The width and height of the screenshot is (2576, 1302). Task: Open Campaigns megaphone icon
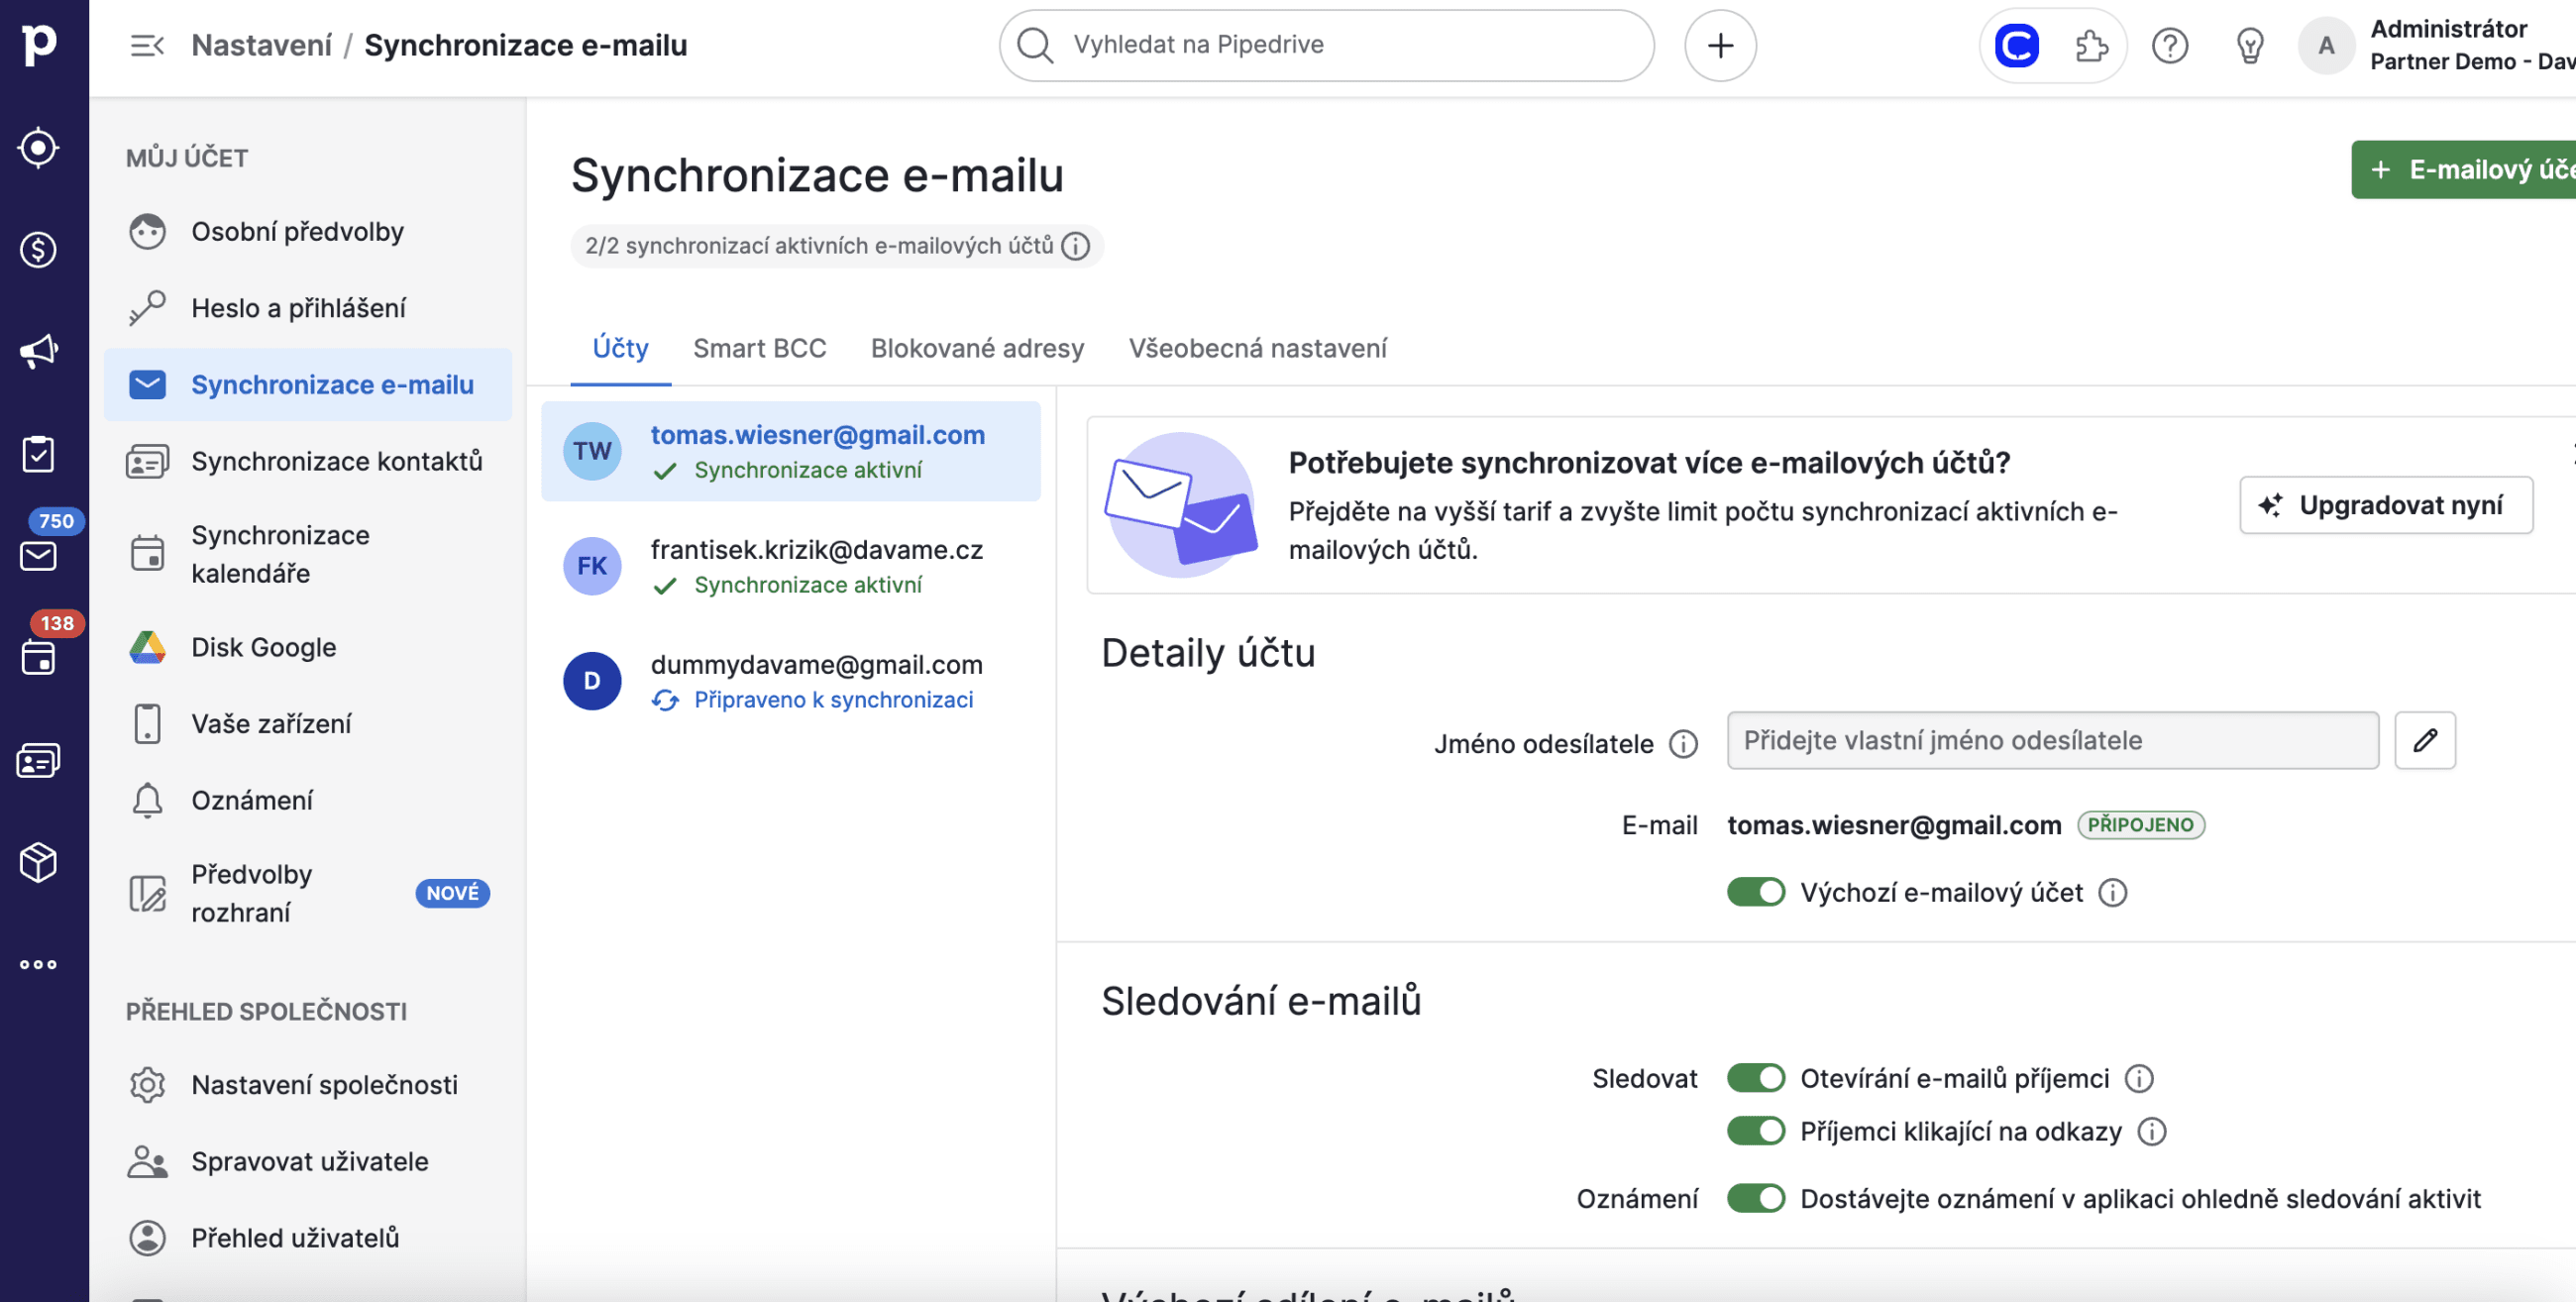pos(39,351)
